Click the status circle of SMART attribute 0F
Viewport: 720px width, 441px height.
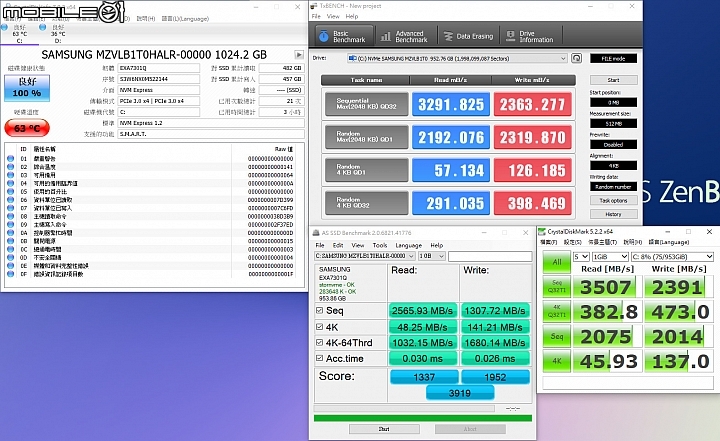coord(10,274)
